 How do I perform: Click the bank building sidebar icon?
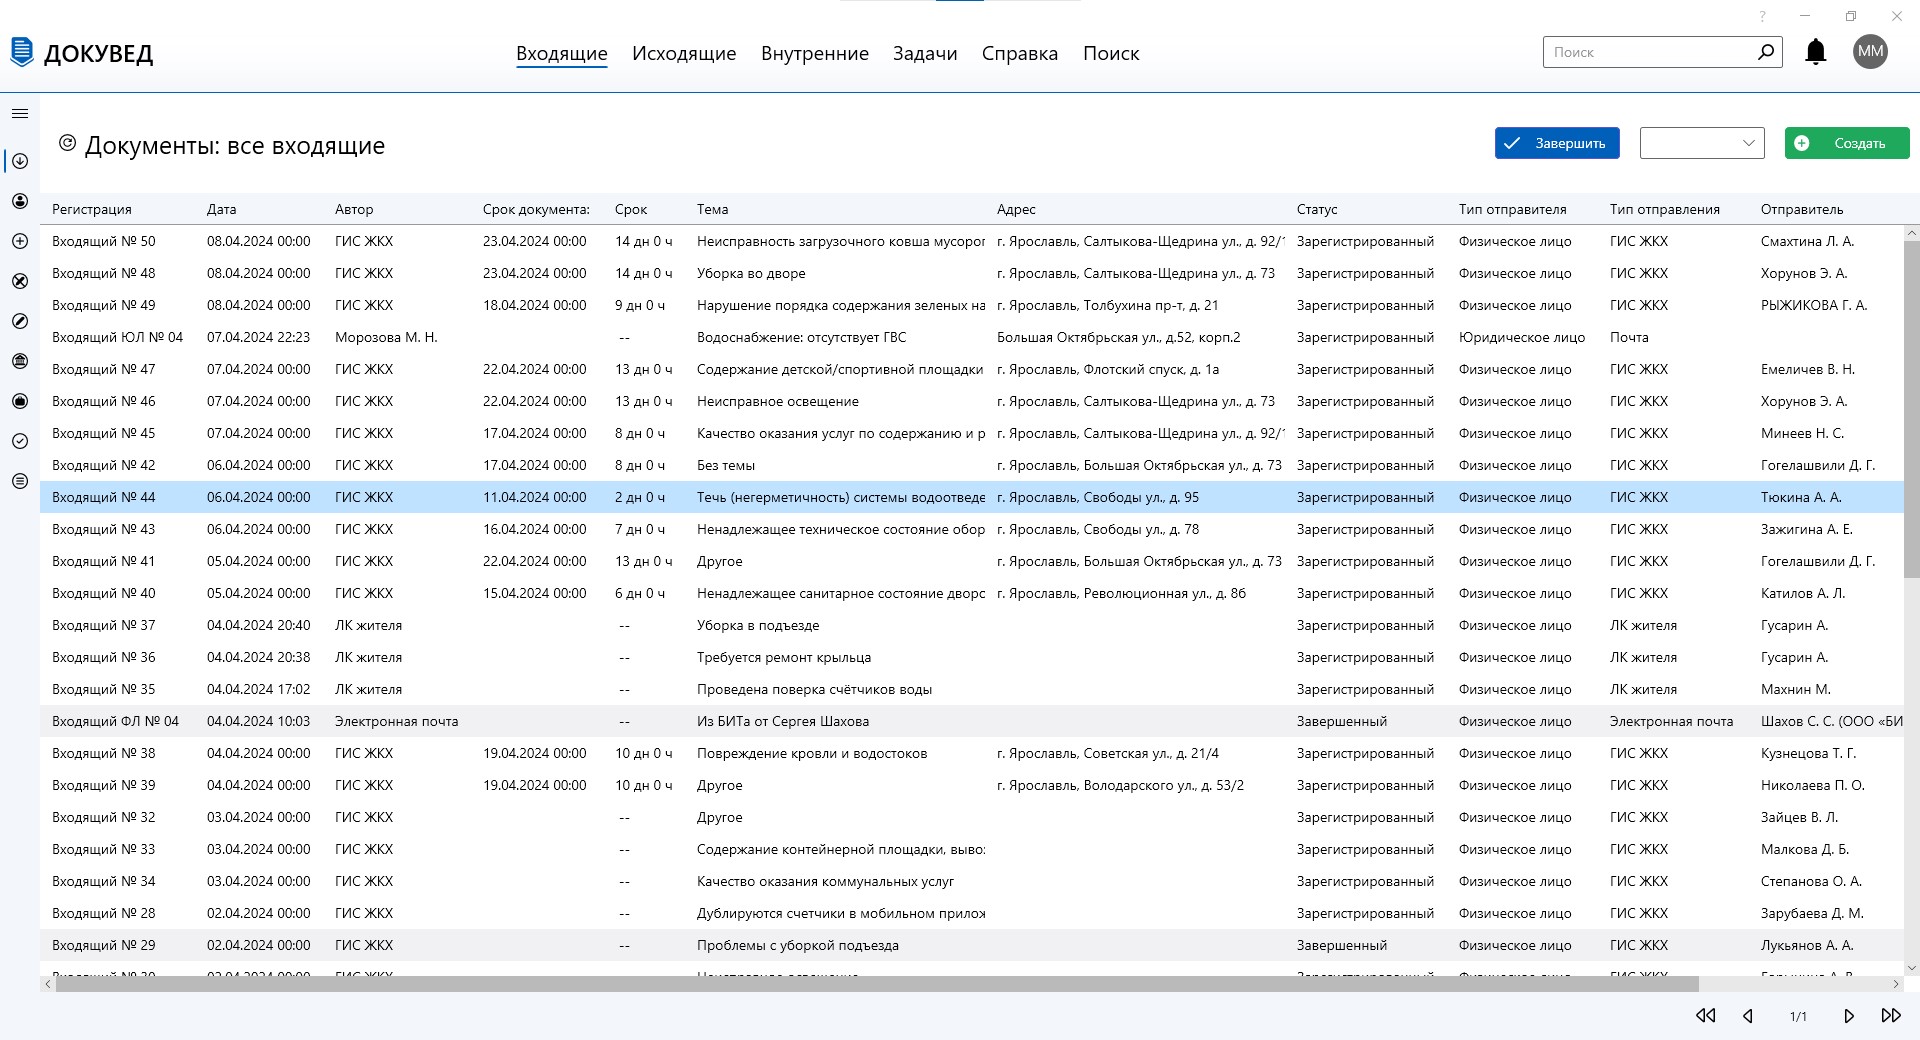click(x=19, y=361)
